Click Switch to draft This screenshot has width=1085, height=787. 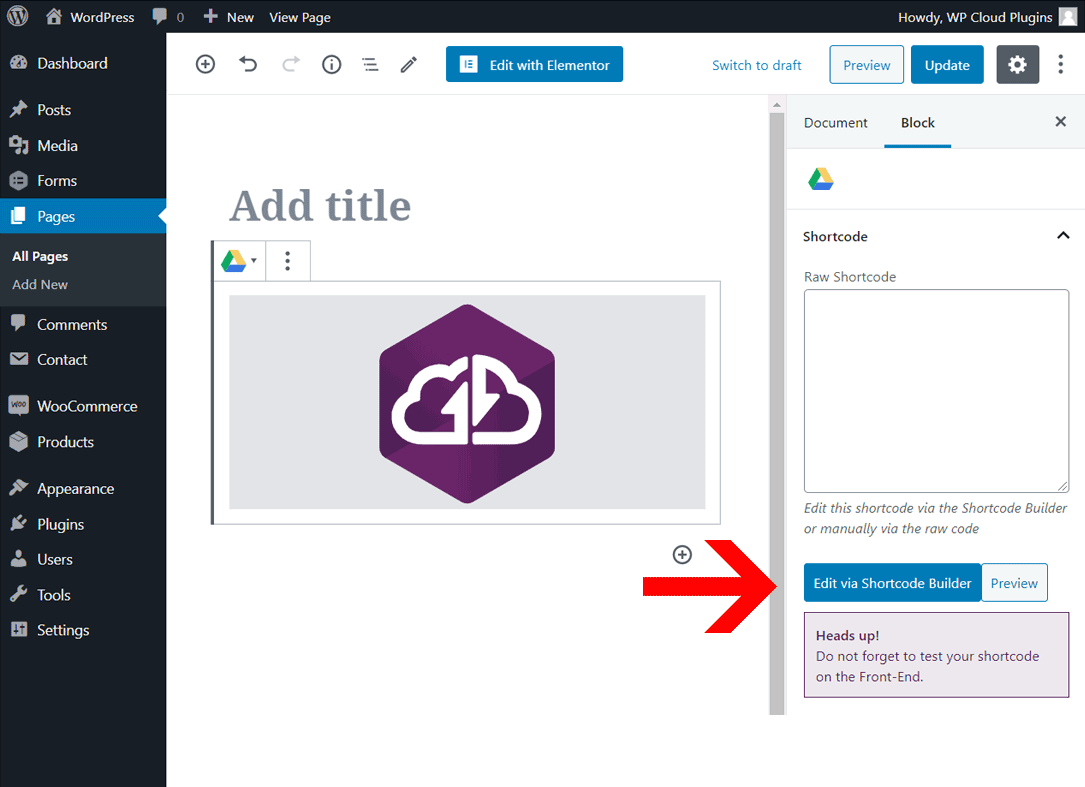[x=756, y=65]
